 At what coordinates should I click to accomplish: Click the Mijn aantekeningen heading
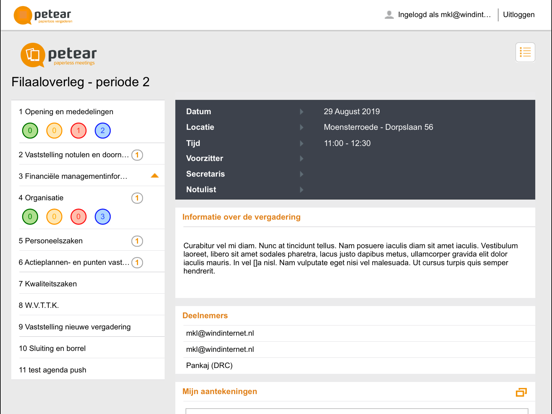click(x=220, y=392)
